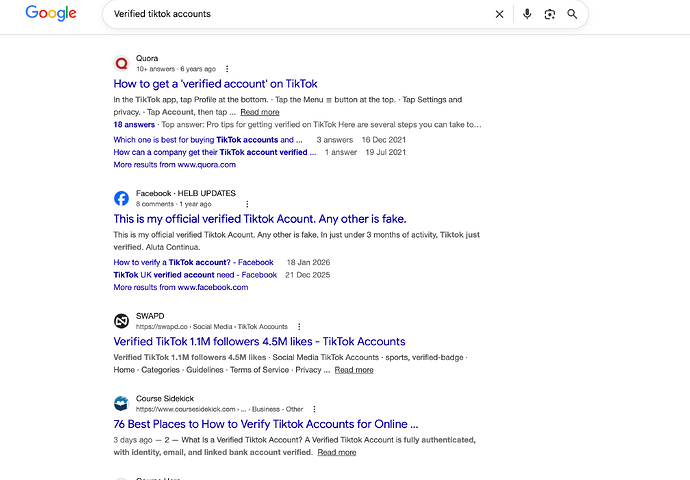Click the 'Course Sidekick' site name text
Image resolution: width=690 pixels, height=480 pixels.
pos(165,398)
